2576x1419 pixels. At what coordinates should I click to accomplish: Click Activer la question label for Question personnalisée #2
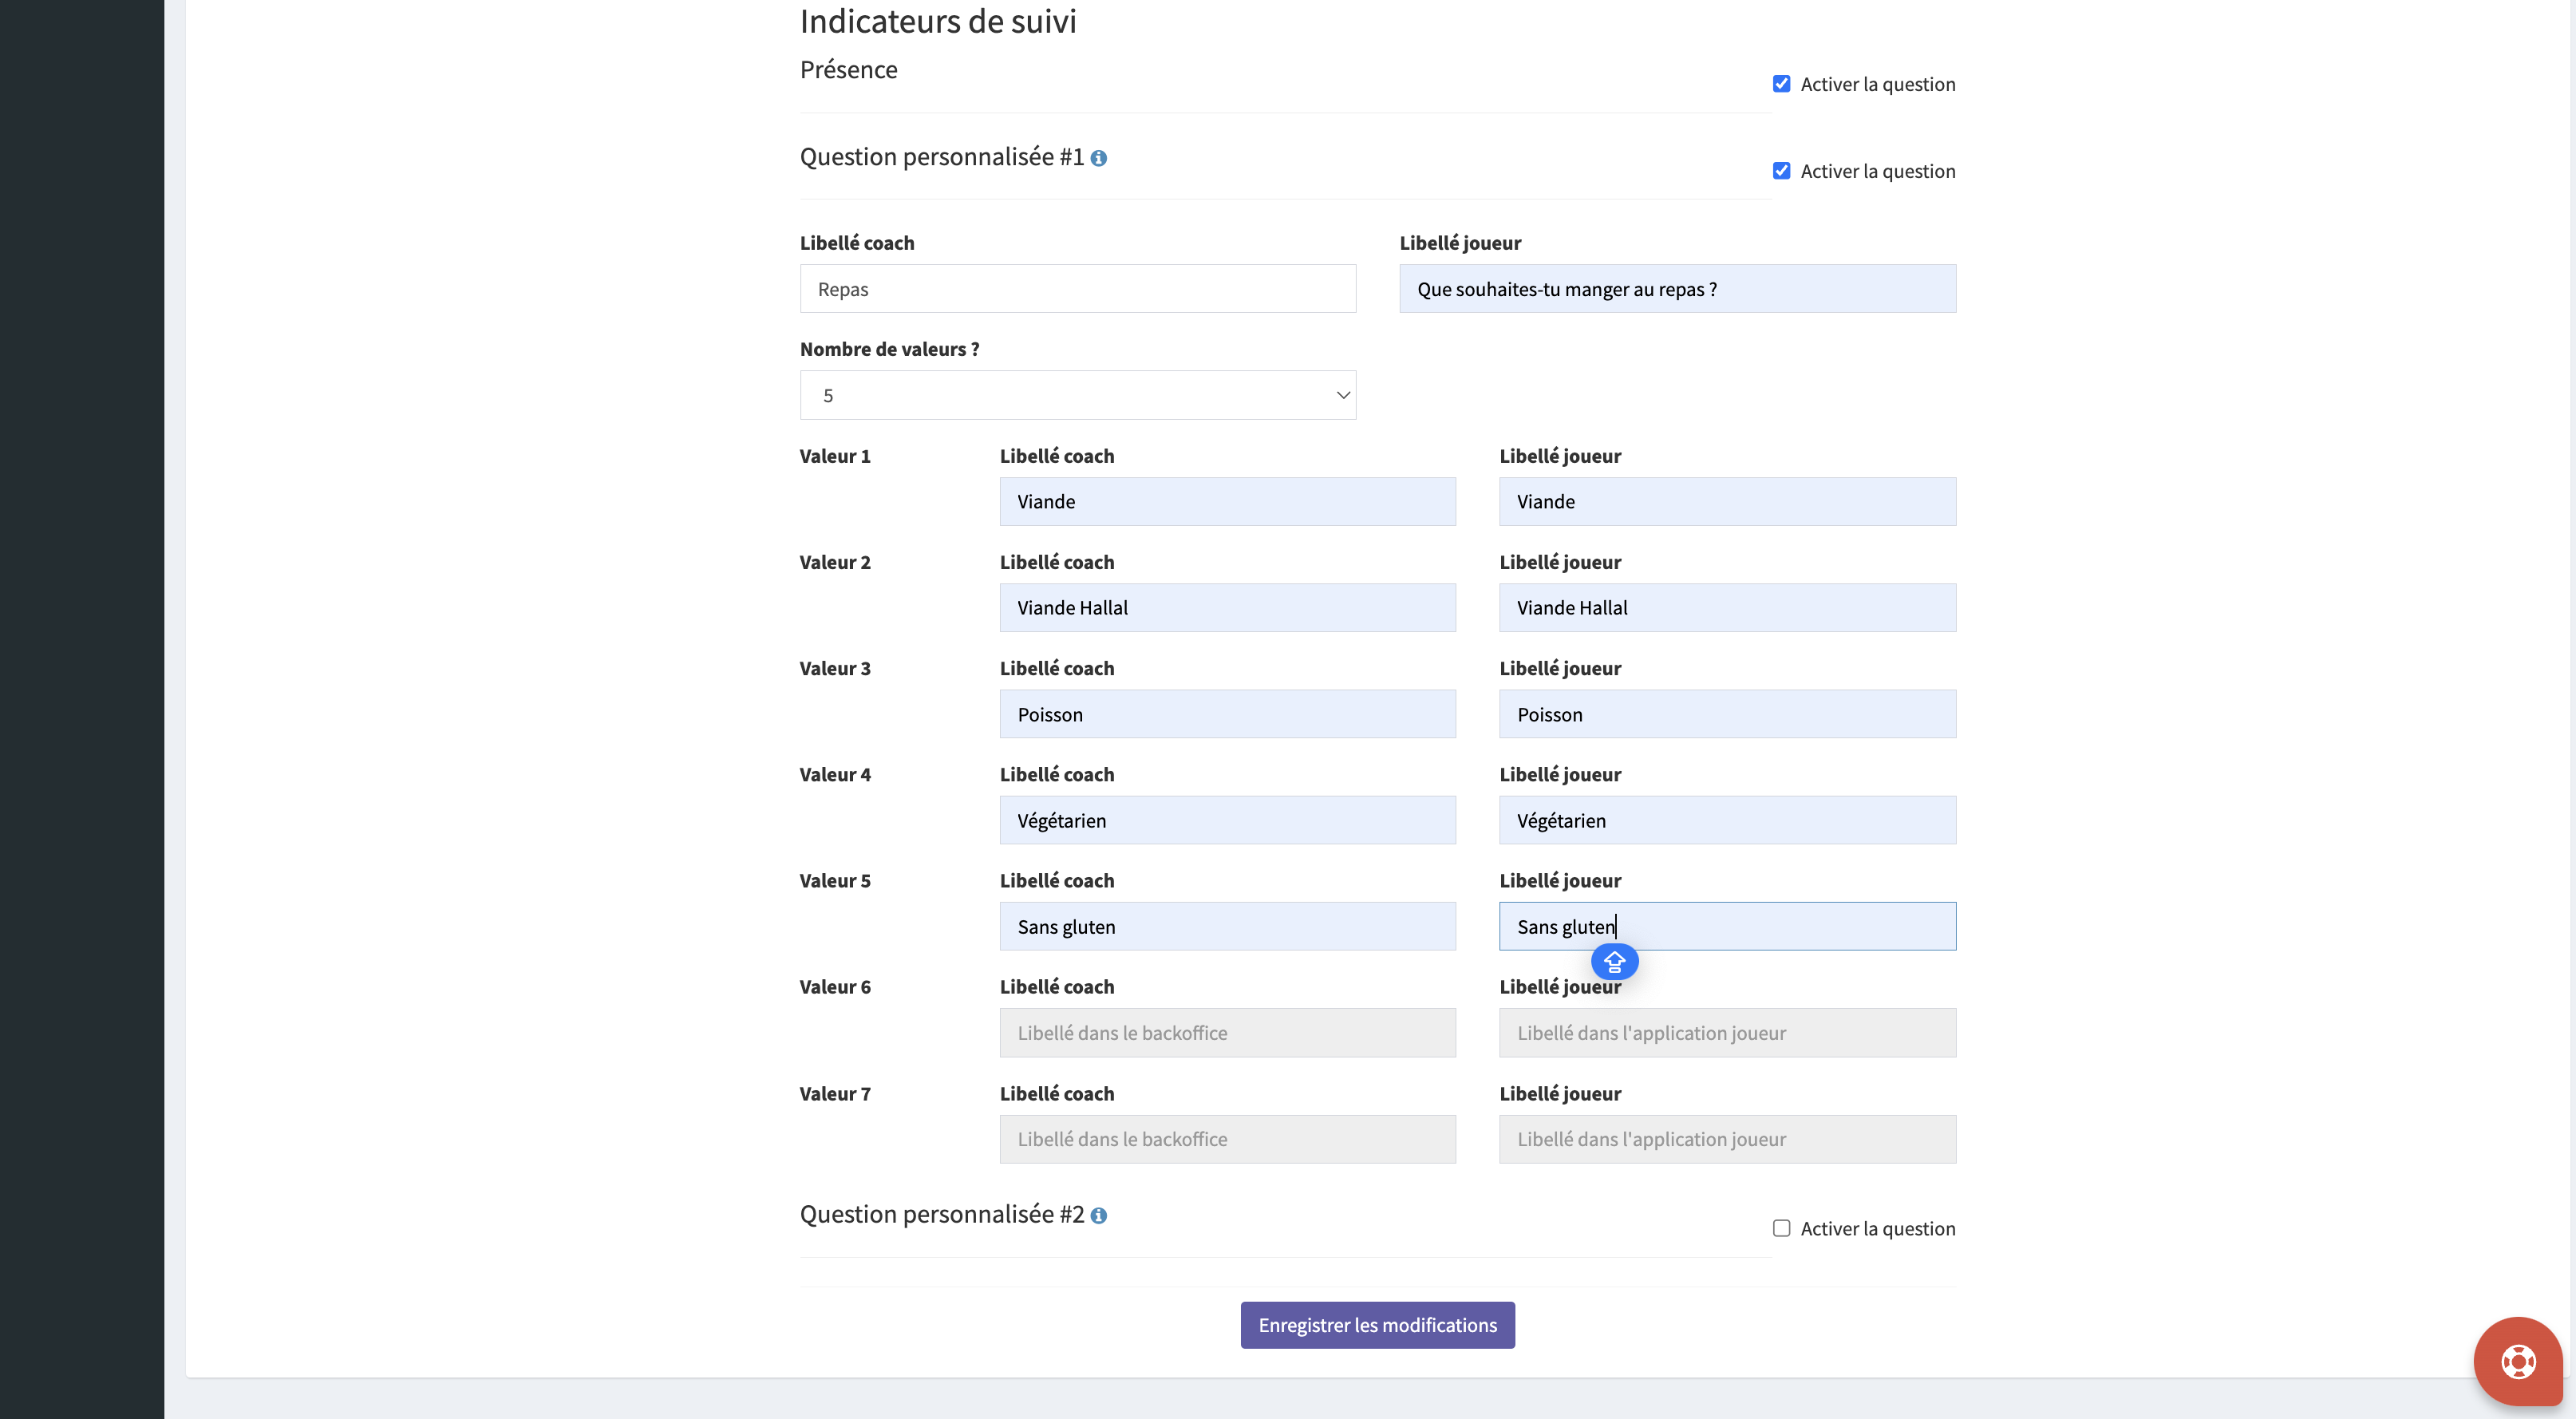coord(1877,1229)
